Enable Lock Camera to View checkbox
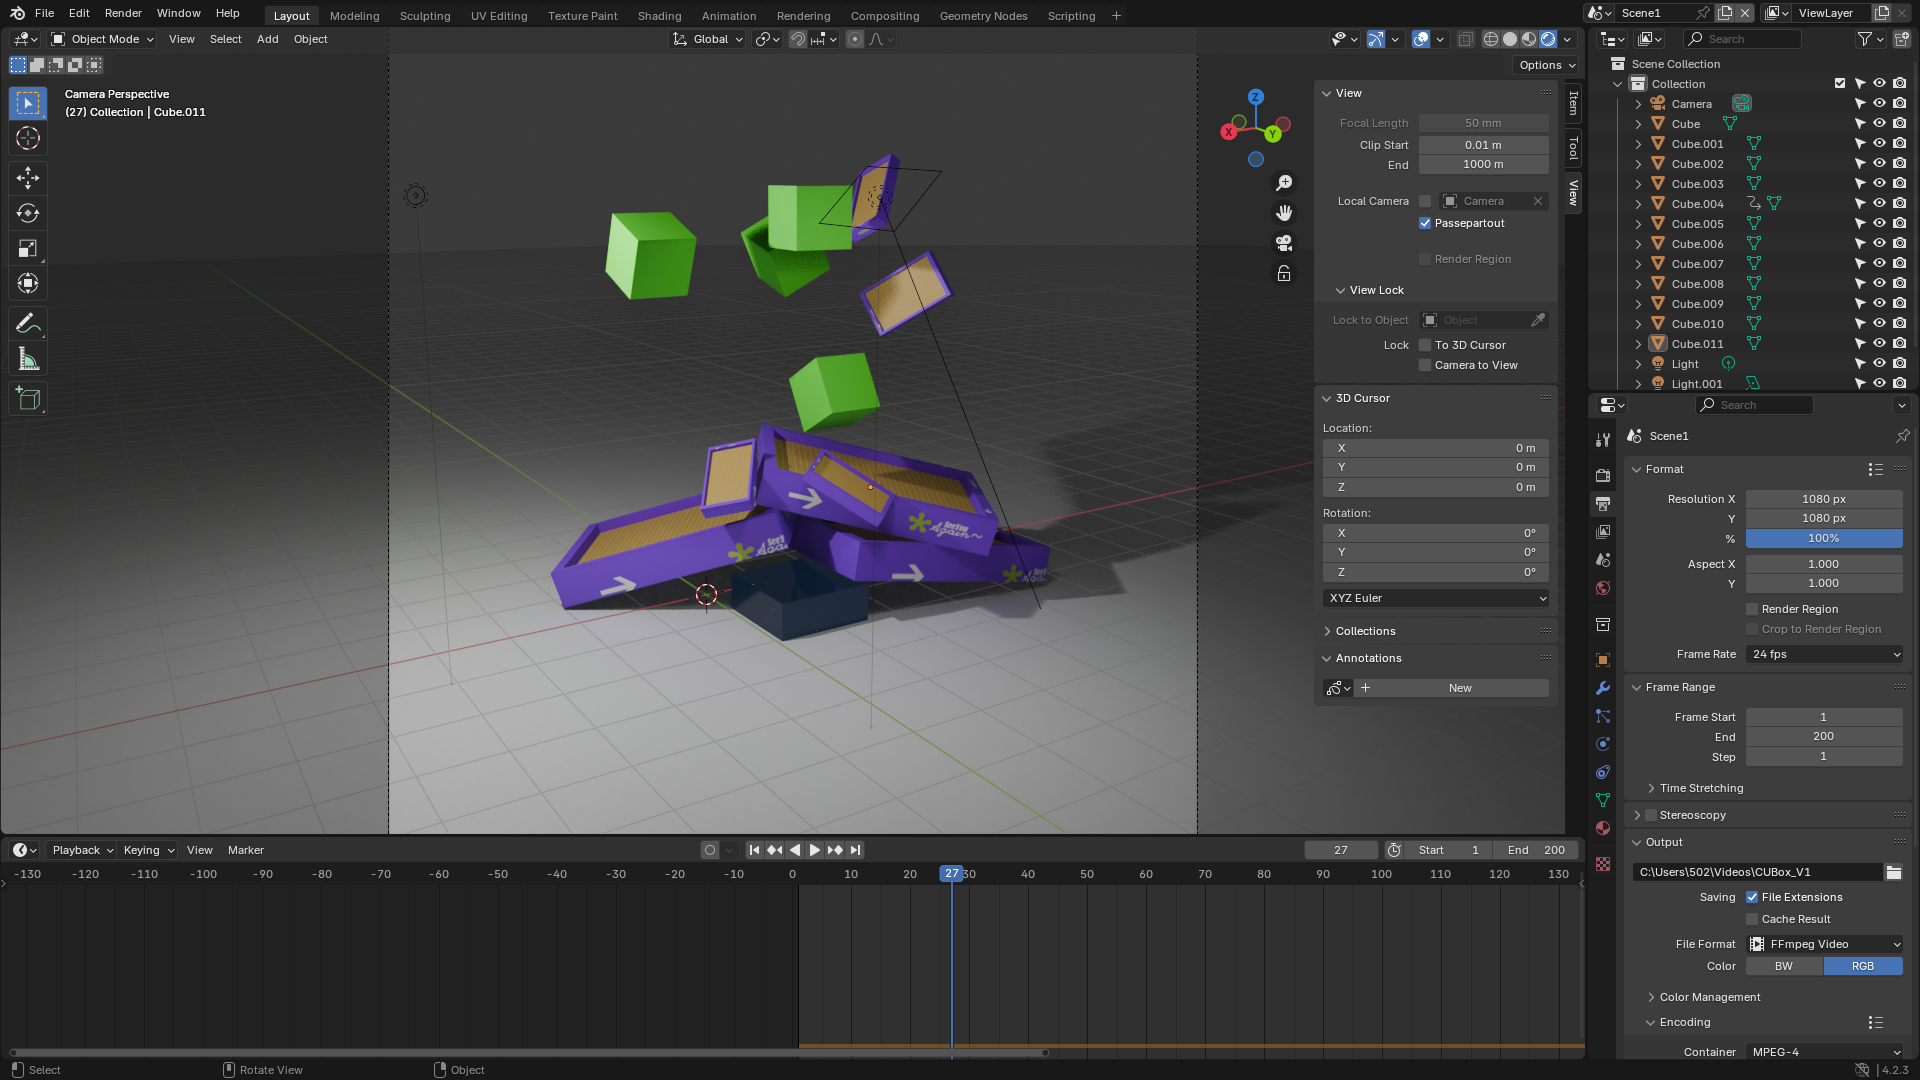Screen dimensions: 1920x1080 pos(1425,365)
